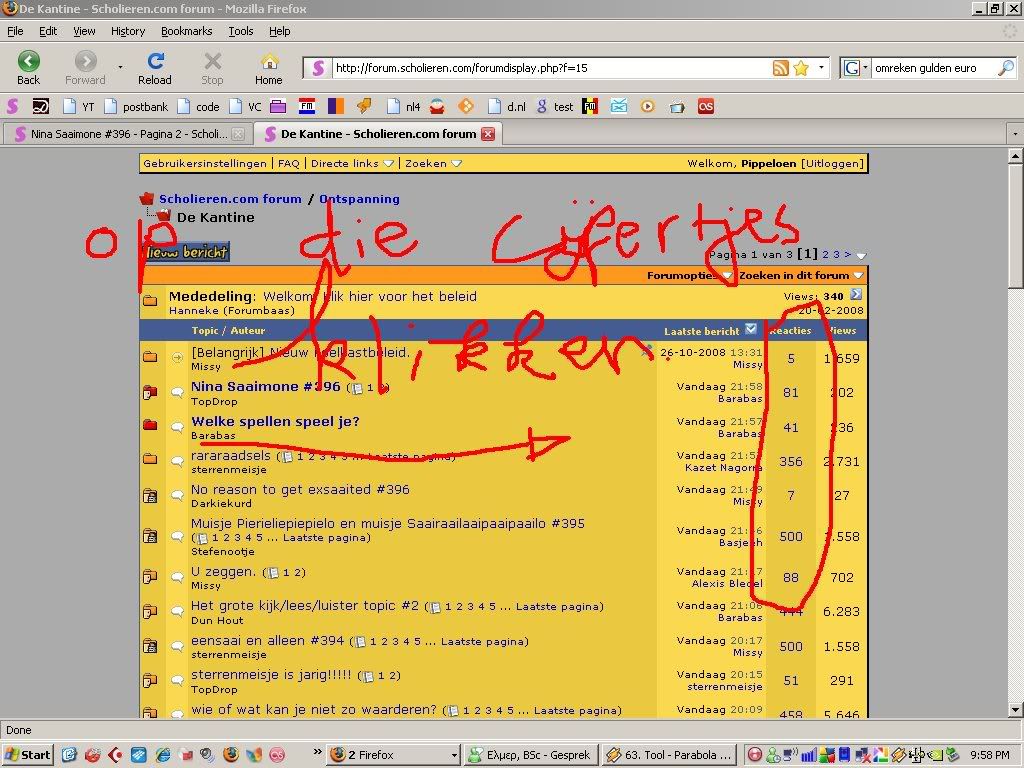Close the Nina Saaimone #396 tab

[x=238, y=134]
